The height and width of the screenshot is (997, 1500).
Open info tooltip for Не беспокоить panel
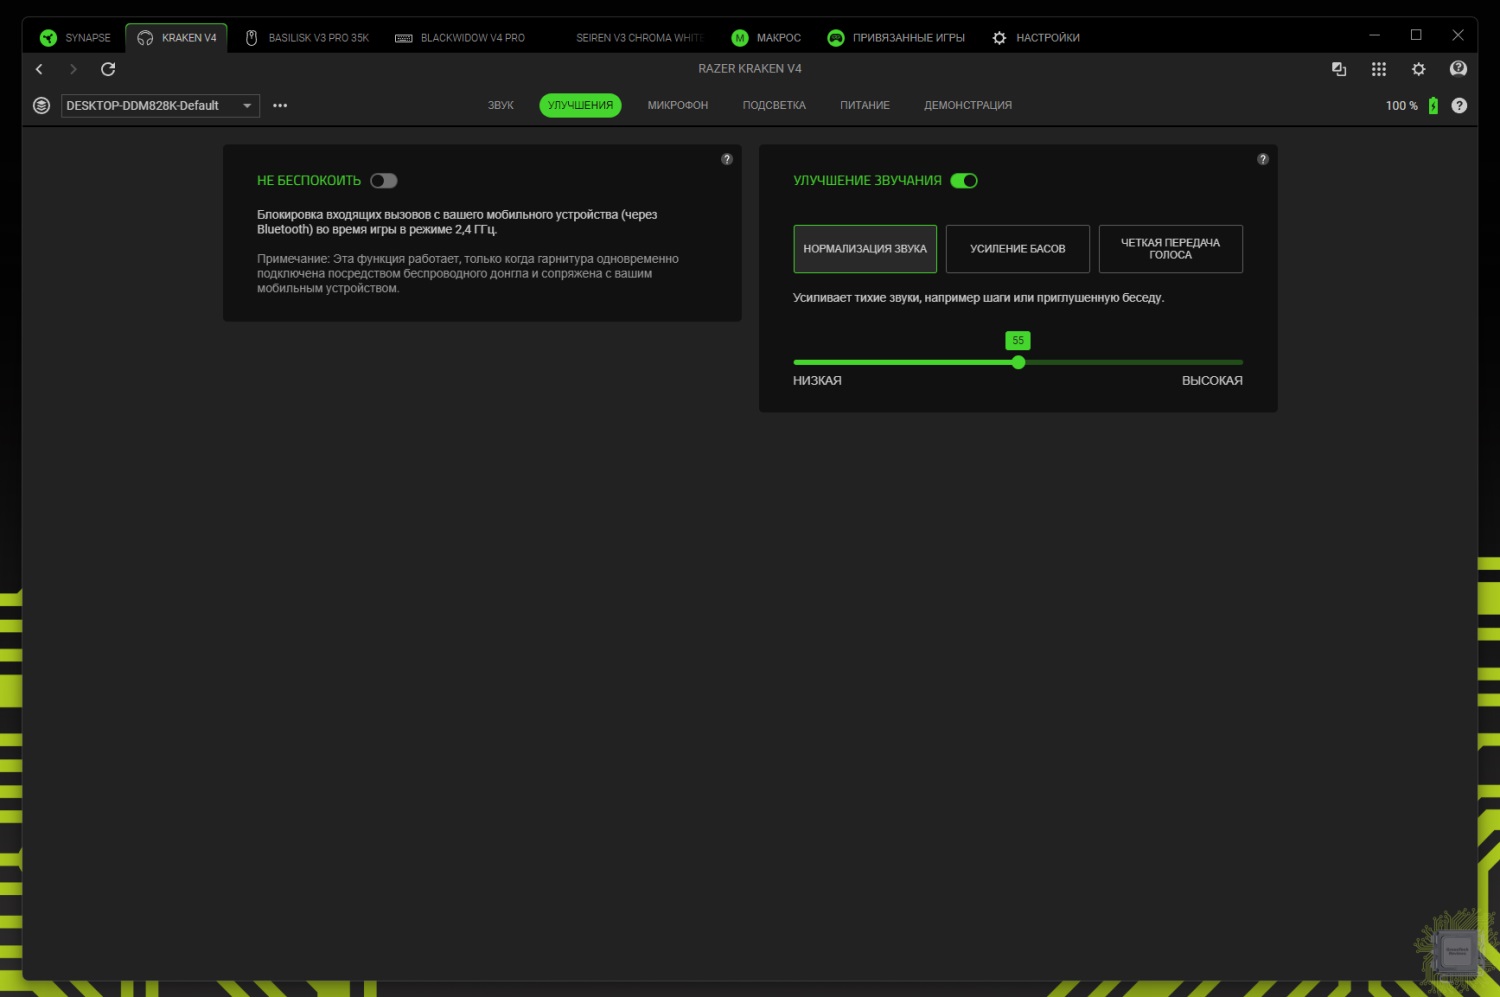[727, 159]
